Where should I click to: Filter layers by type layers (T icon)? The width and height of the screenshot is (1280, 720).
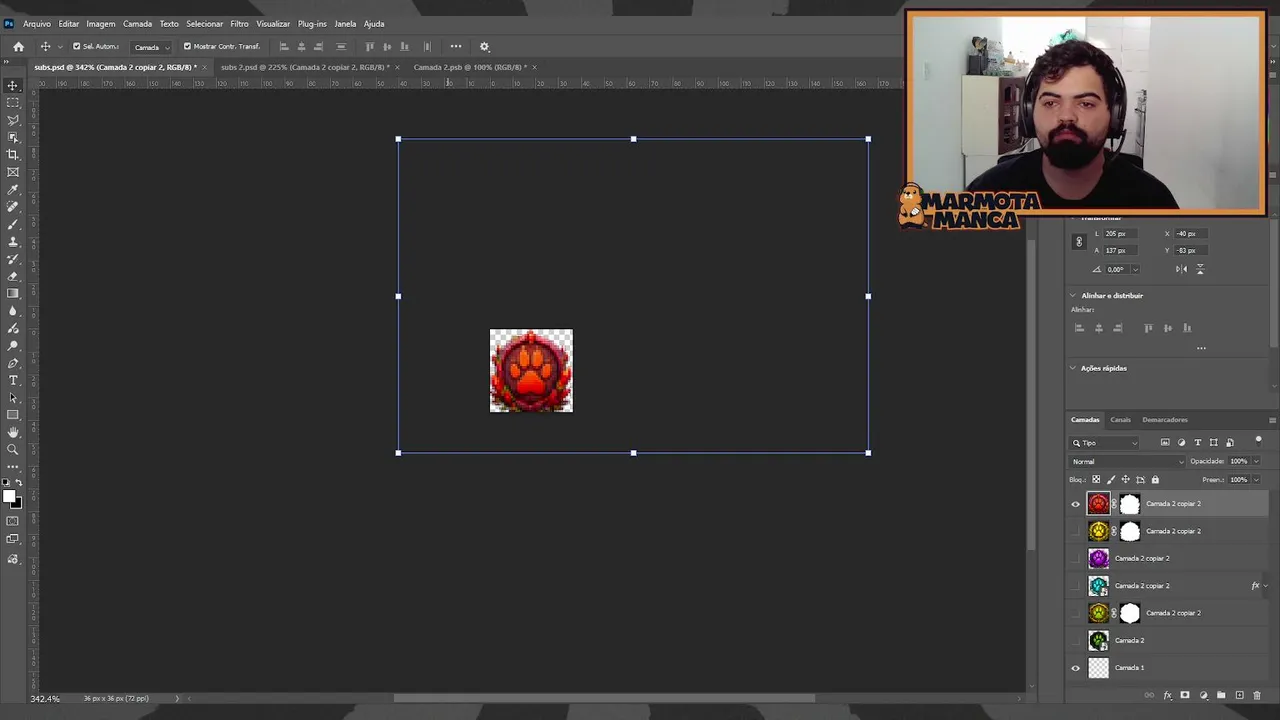(1197, 442)
